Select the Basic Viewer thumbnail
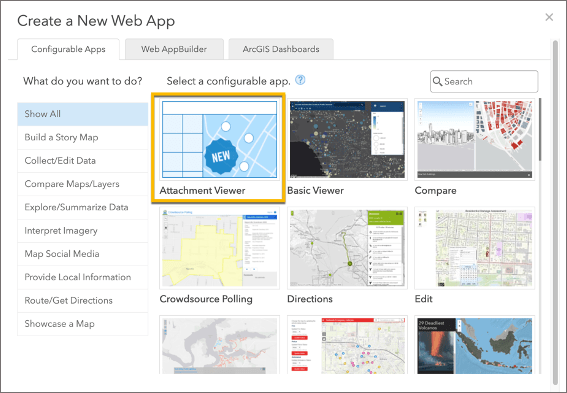Screen dimensions: 567x393 [x=347, y=139]
